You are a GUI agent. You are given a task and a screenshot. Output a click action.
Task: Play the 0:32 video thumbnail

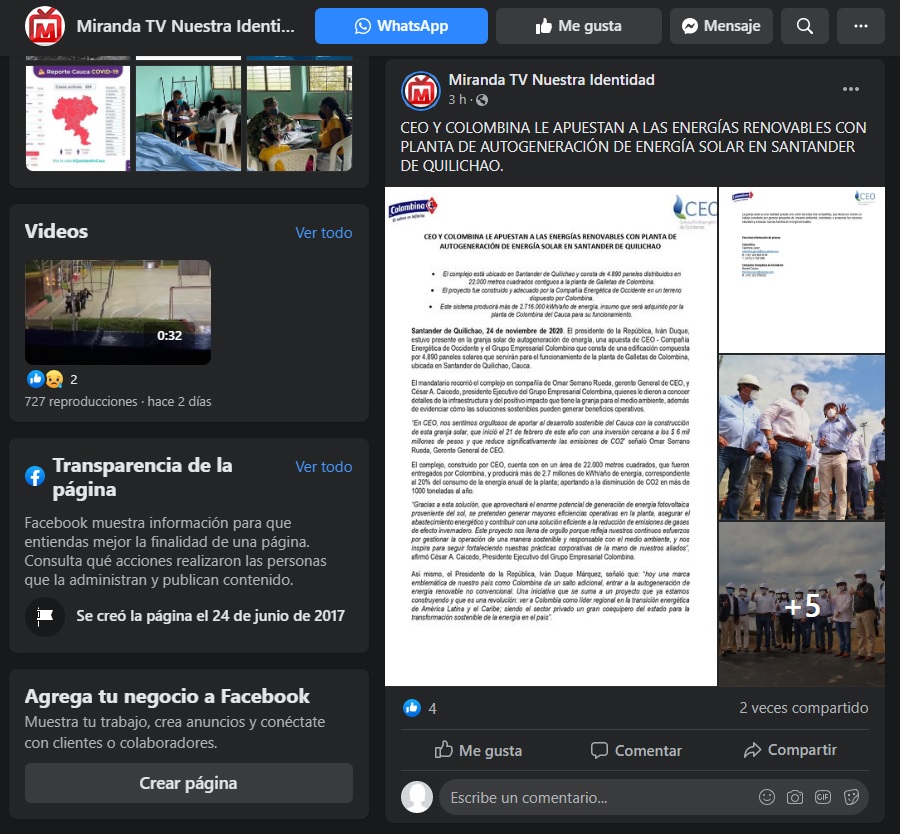[118, 312]
